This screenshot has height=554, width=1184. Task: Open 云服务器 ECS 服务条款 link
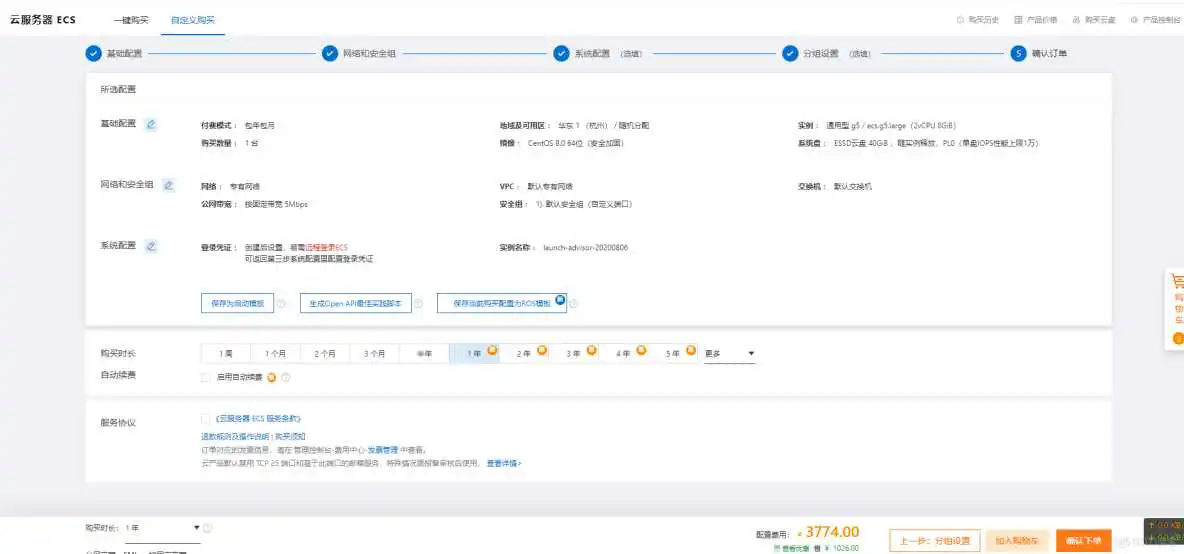pos(259,418)
